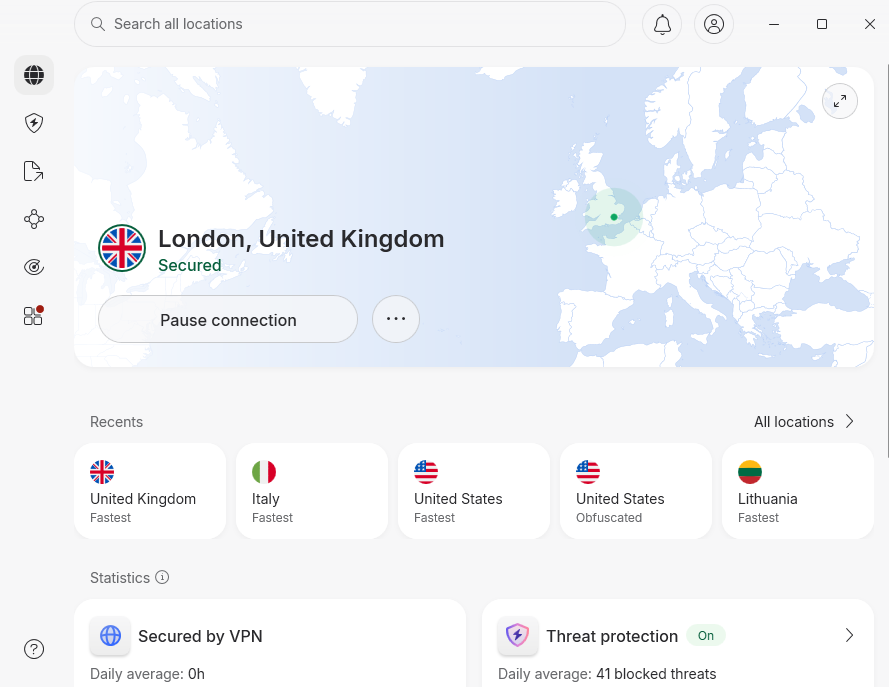This screenshot has width=889, height=687.
Task: Click the London, United Kingdom heading
Action: pyautogui.click(x=301, y=239)
